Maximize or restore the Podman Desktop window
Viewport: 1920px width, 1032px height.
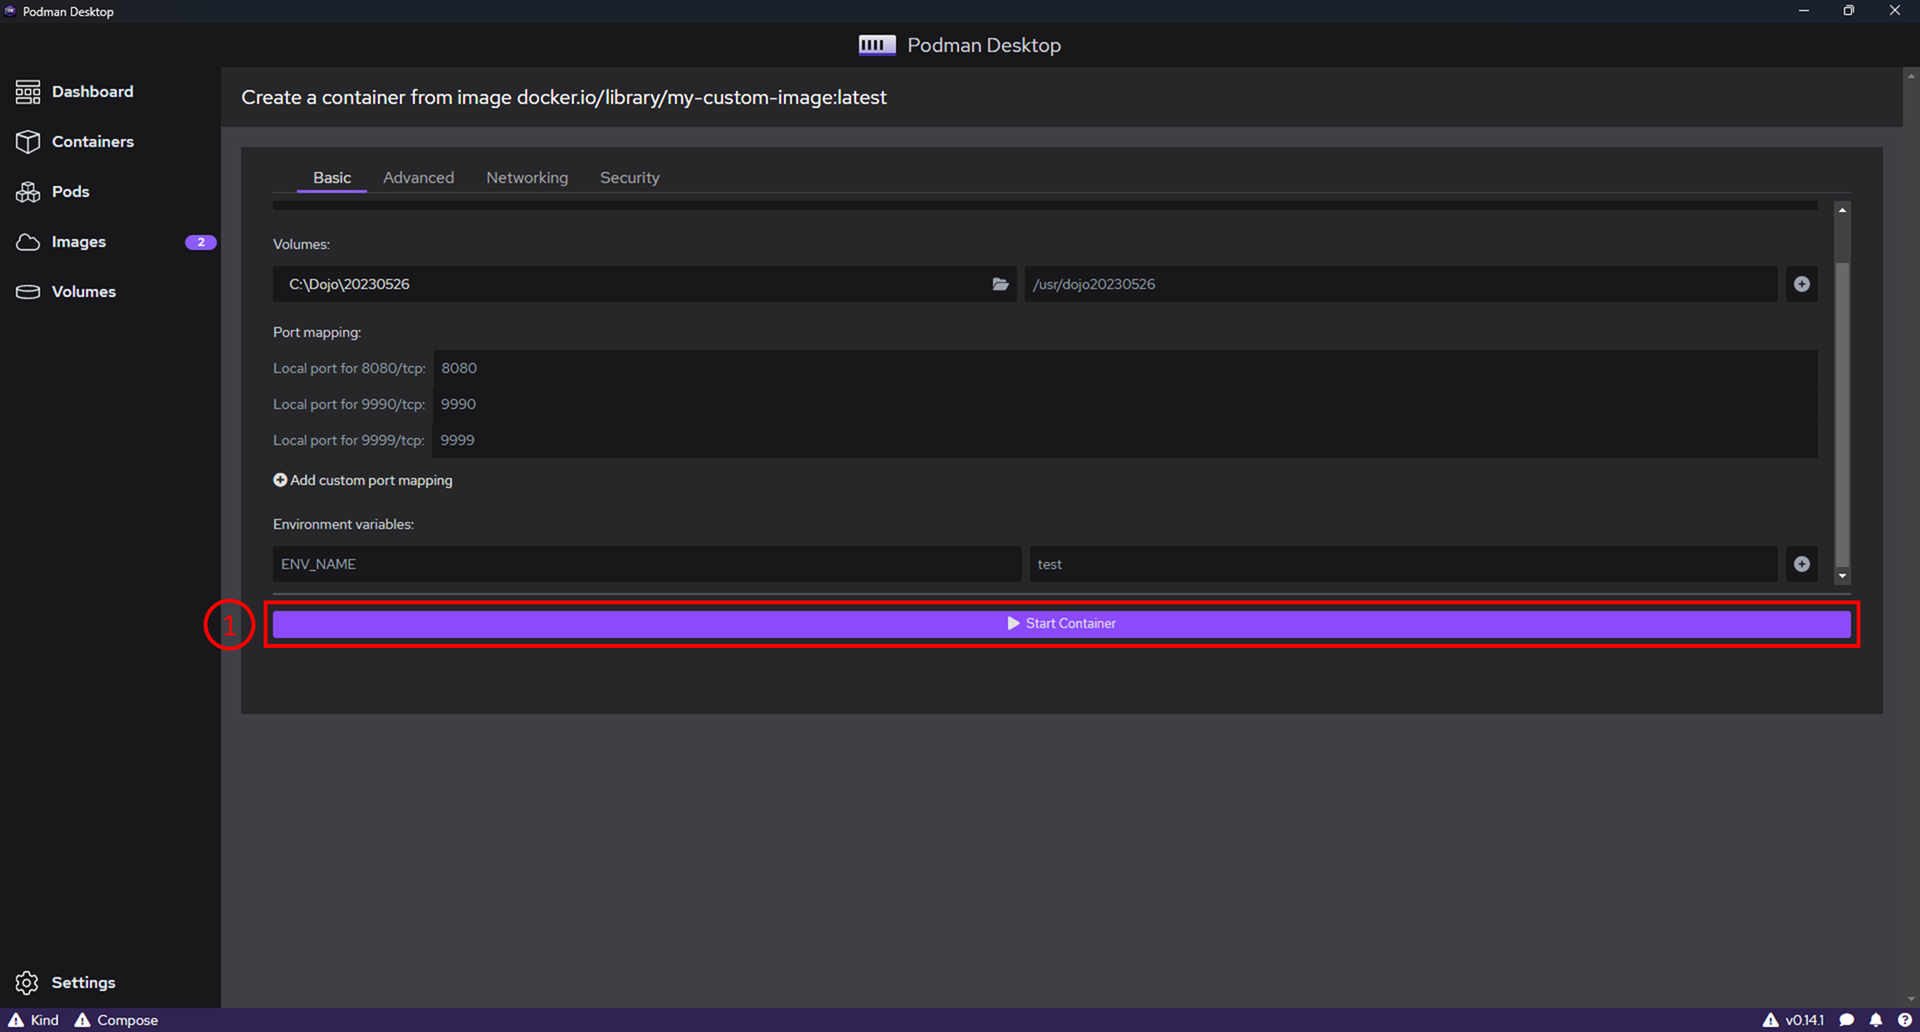[x=1849, y=11]
